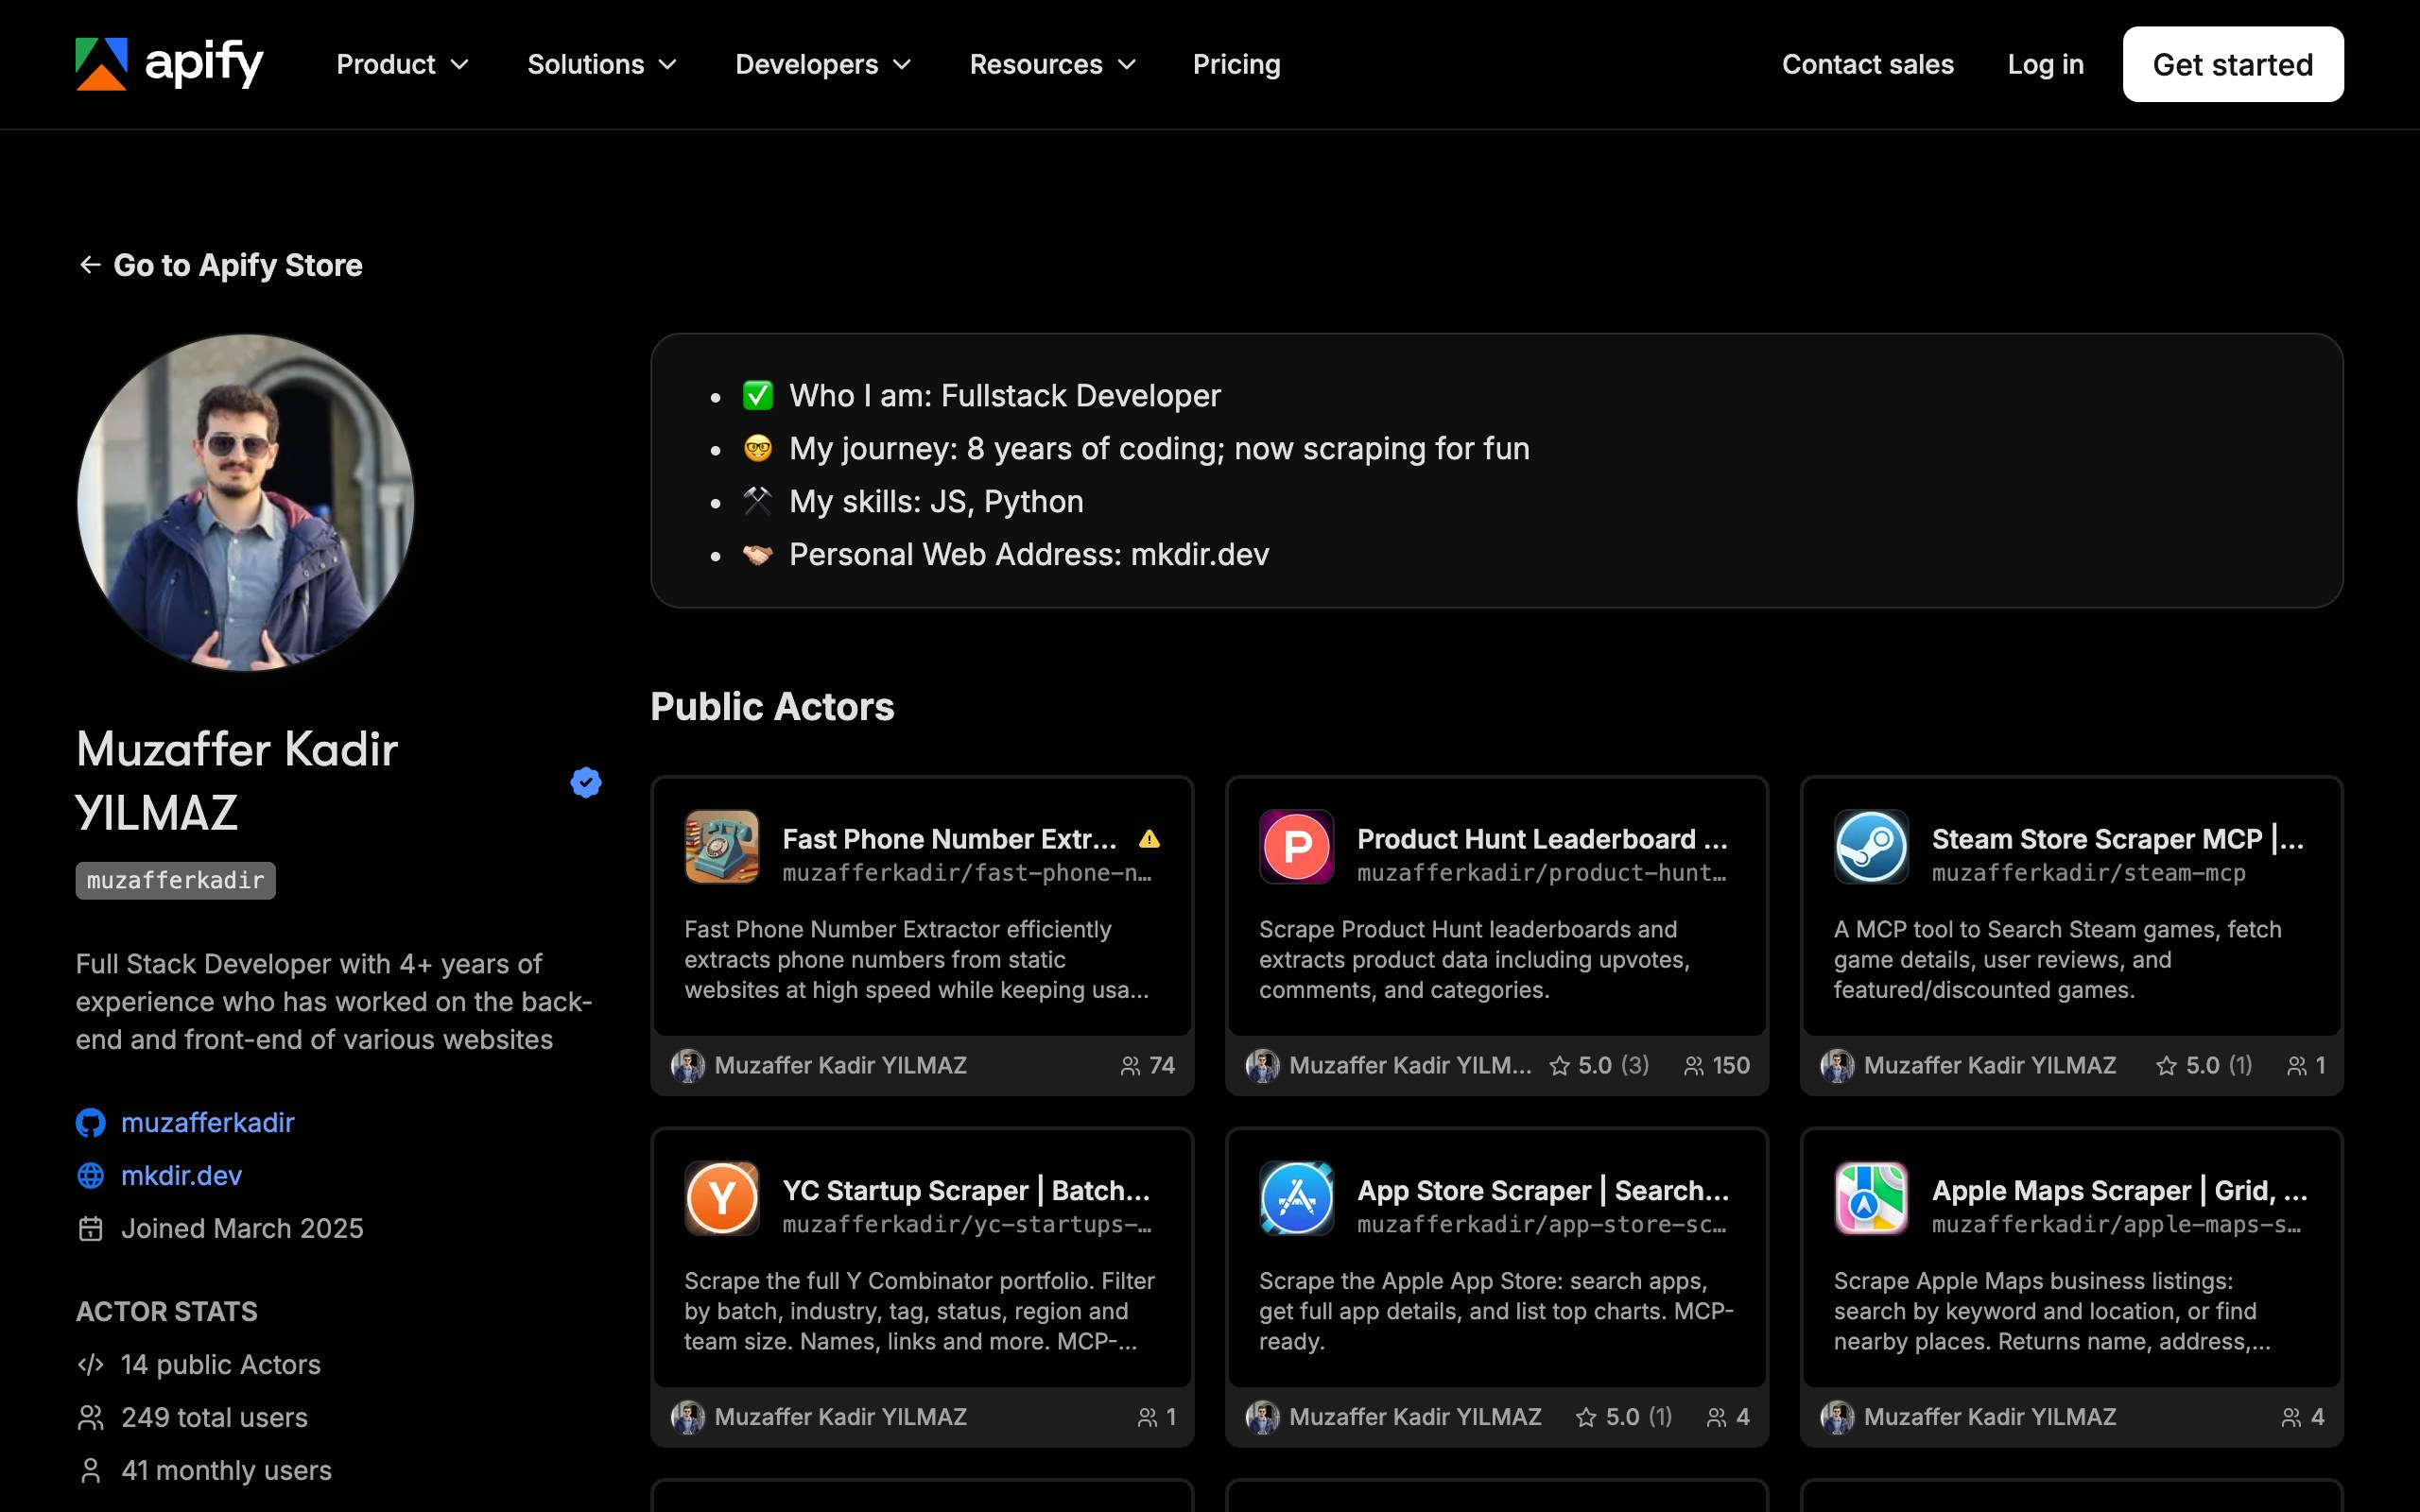This screenshot has width=2420, height=1512.
Task: Click the users icon beside 249 total users
Action: click(x=91, y=1418)
